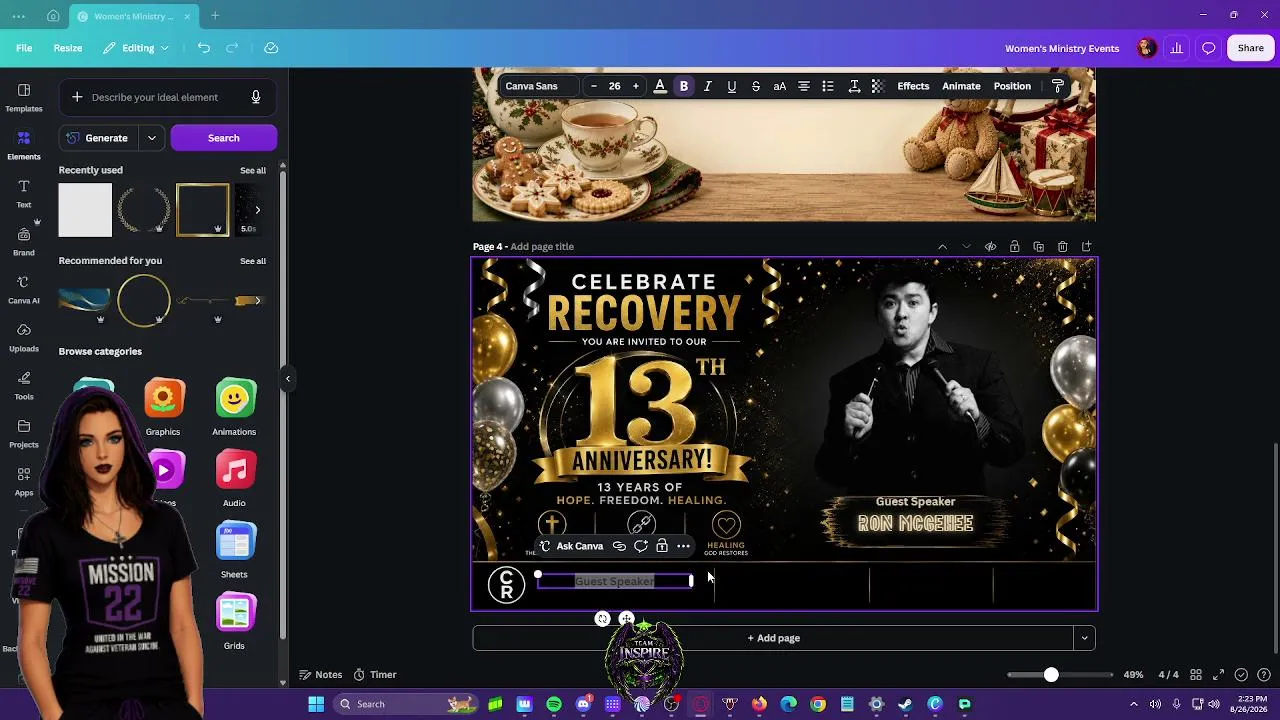Click the voice input microphone icon
Screen dimensions: 1280x720
[x=256, y=97]
